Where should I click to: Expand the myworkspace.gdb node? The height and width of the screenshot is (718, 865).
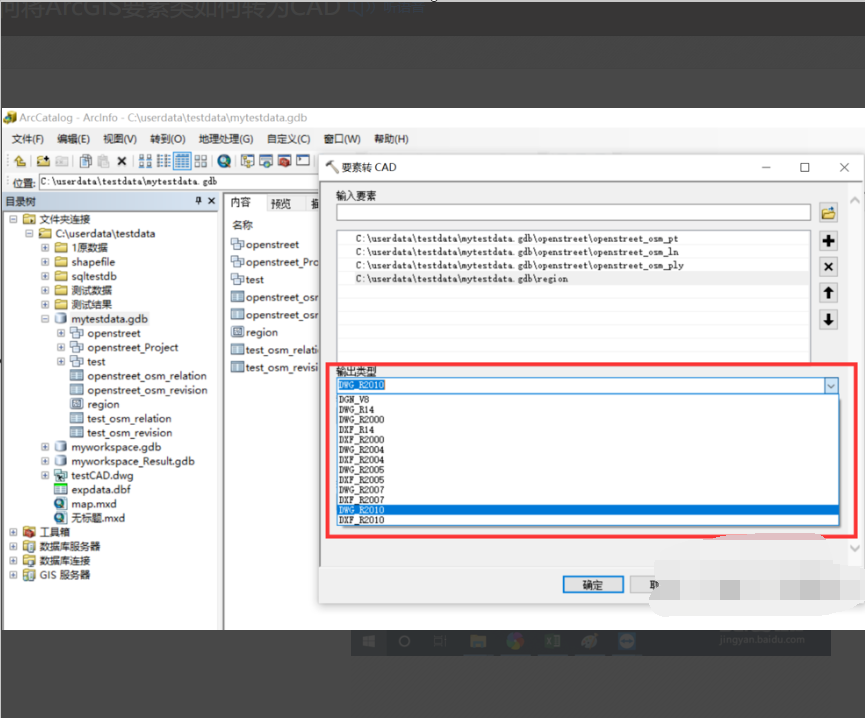[x=45, y=447]
